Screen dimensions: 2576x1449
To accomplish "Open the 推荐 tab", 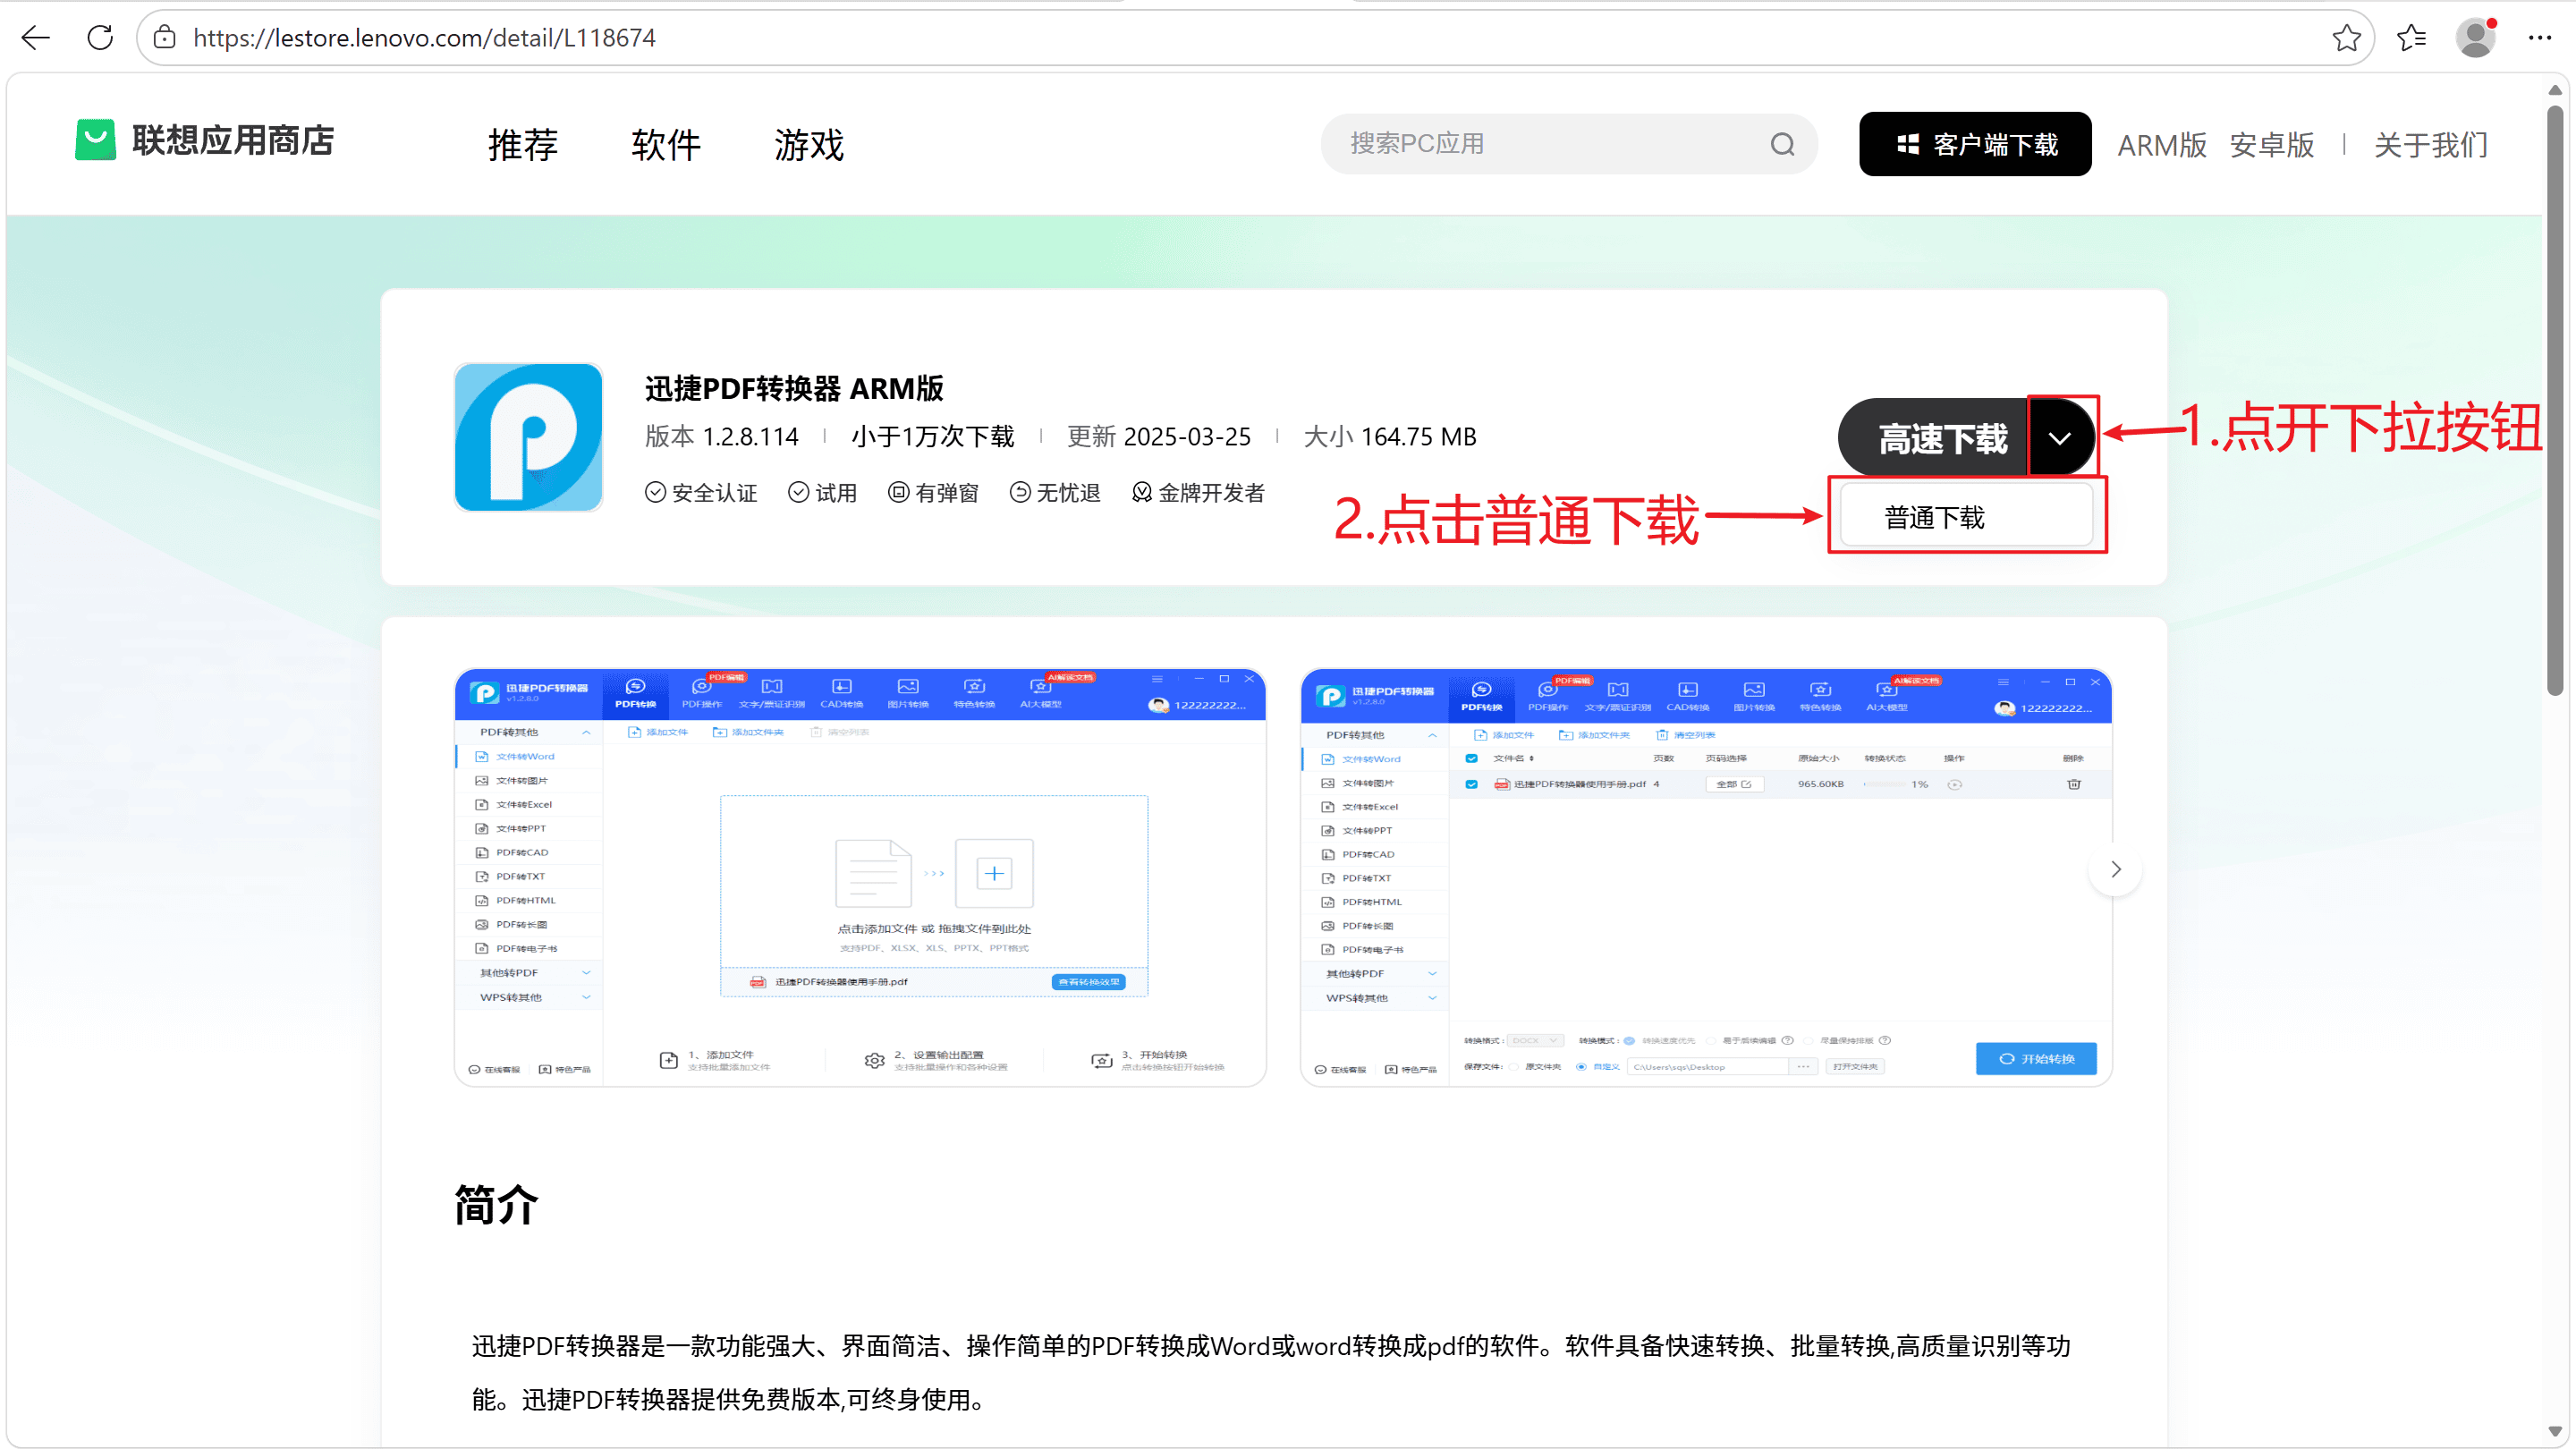I will (523, 145).
